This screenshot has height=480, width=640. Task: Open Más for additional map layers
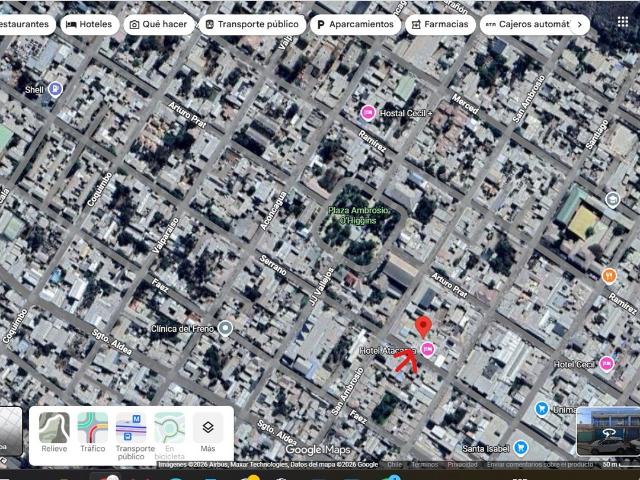point(208,432)
